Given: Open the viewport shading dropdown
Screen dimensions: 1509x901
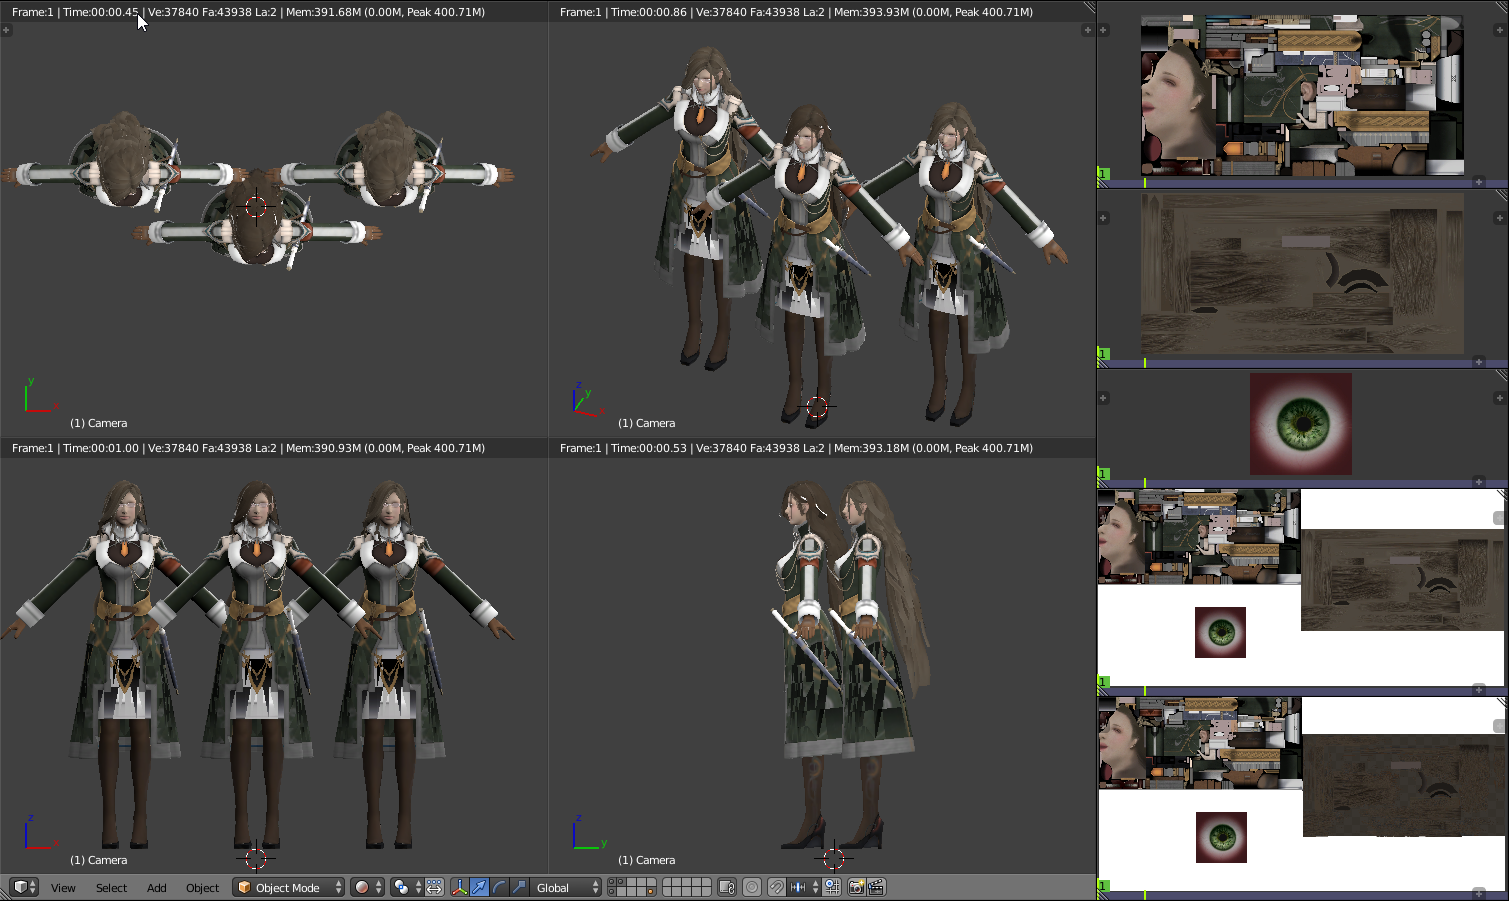Looking at the screenshot, I should (x=367, y=888).
